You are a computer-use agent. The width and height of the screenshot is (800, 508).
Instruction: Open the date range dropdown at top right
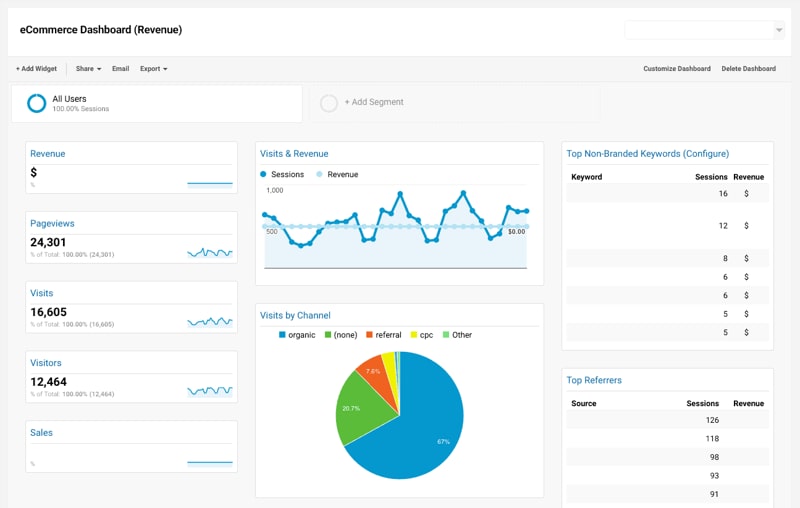pos(704,30)
